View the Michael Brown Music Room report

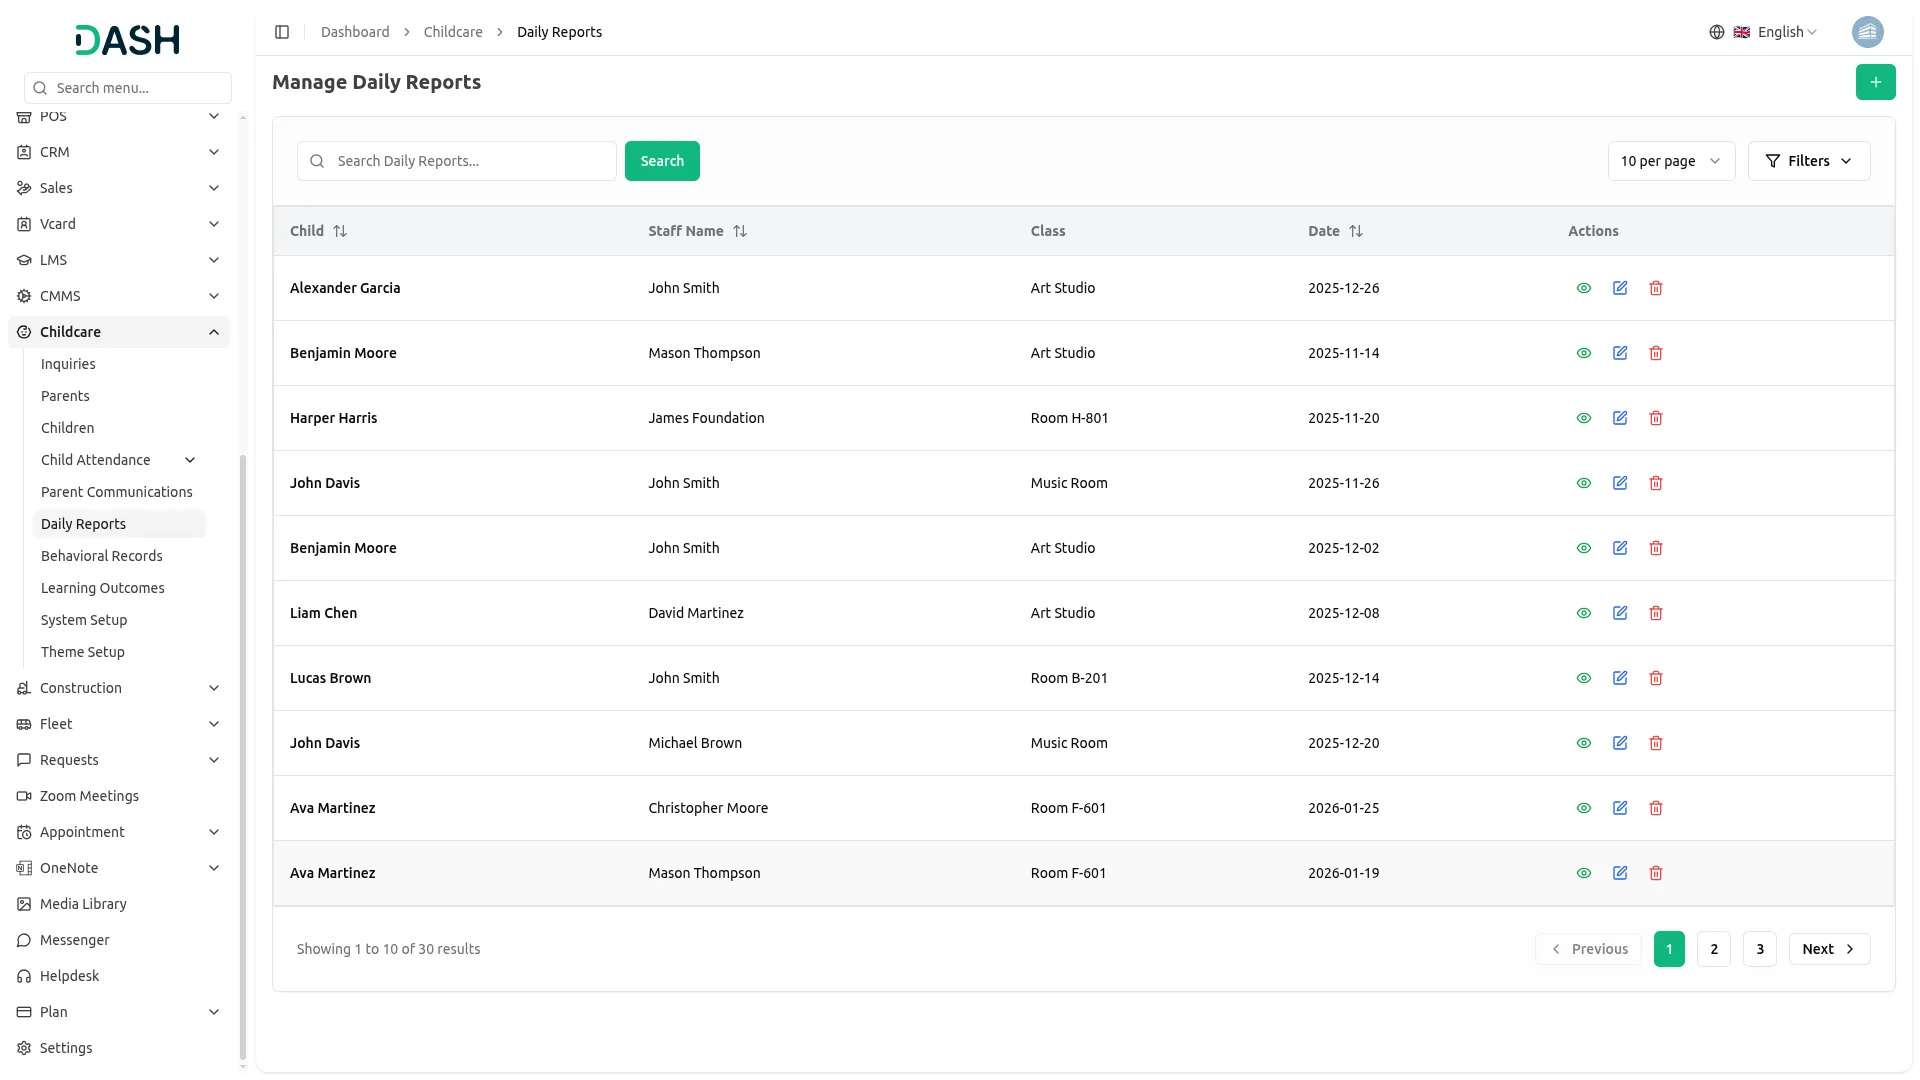[1584, 743]
